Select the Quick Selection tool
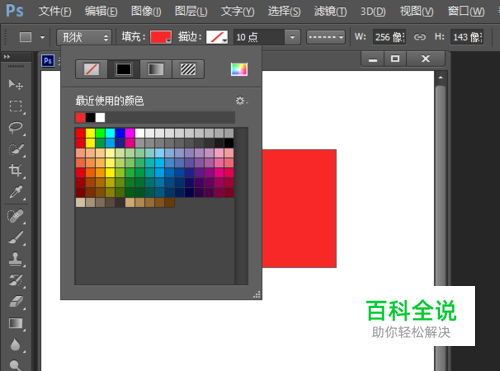 [15, 149]
